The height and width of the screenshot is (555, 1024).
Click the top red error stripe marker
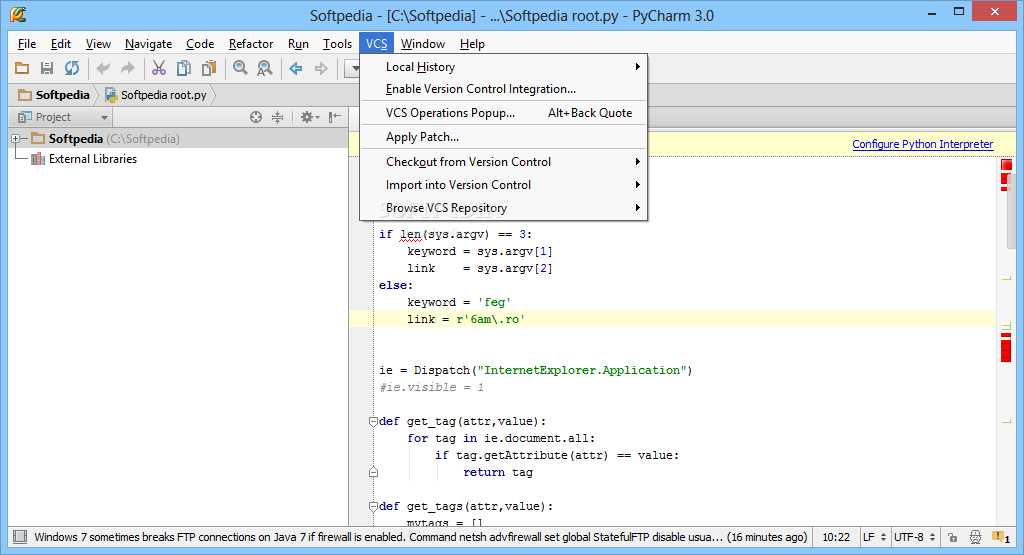[x=1006, y=165]
